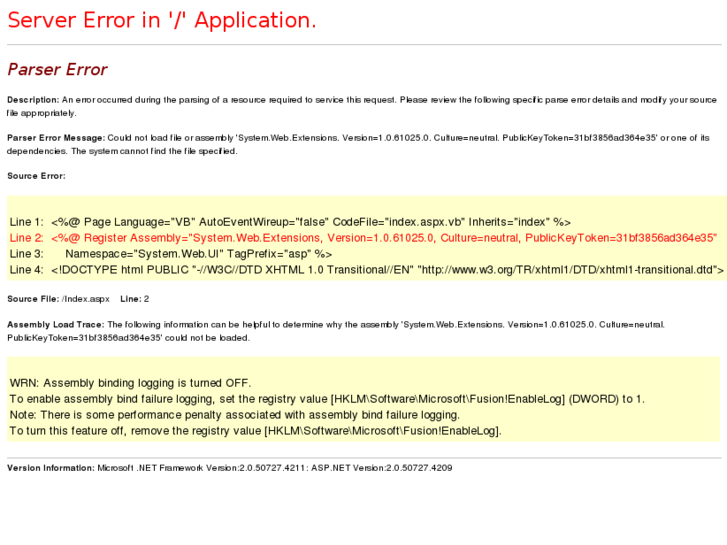Click the 'To enable assembly bind failure logging' line
This screenshot has width=727, height=545.
(327, 399)
